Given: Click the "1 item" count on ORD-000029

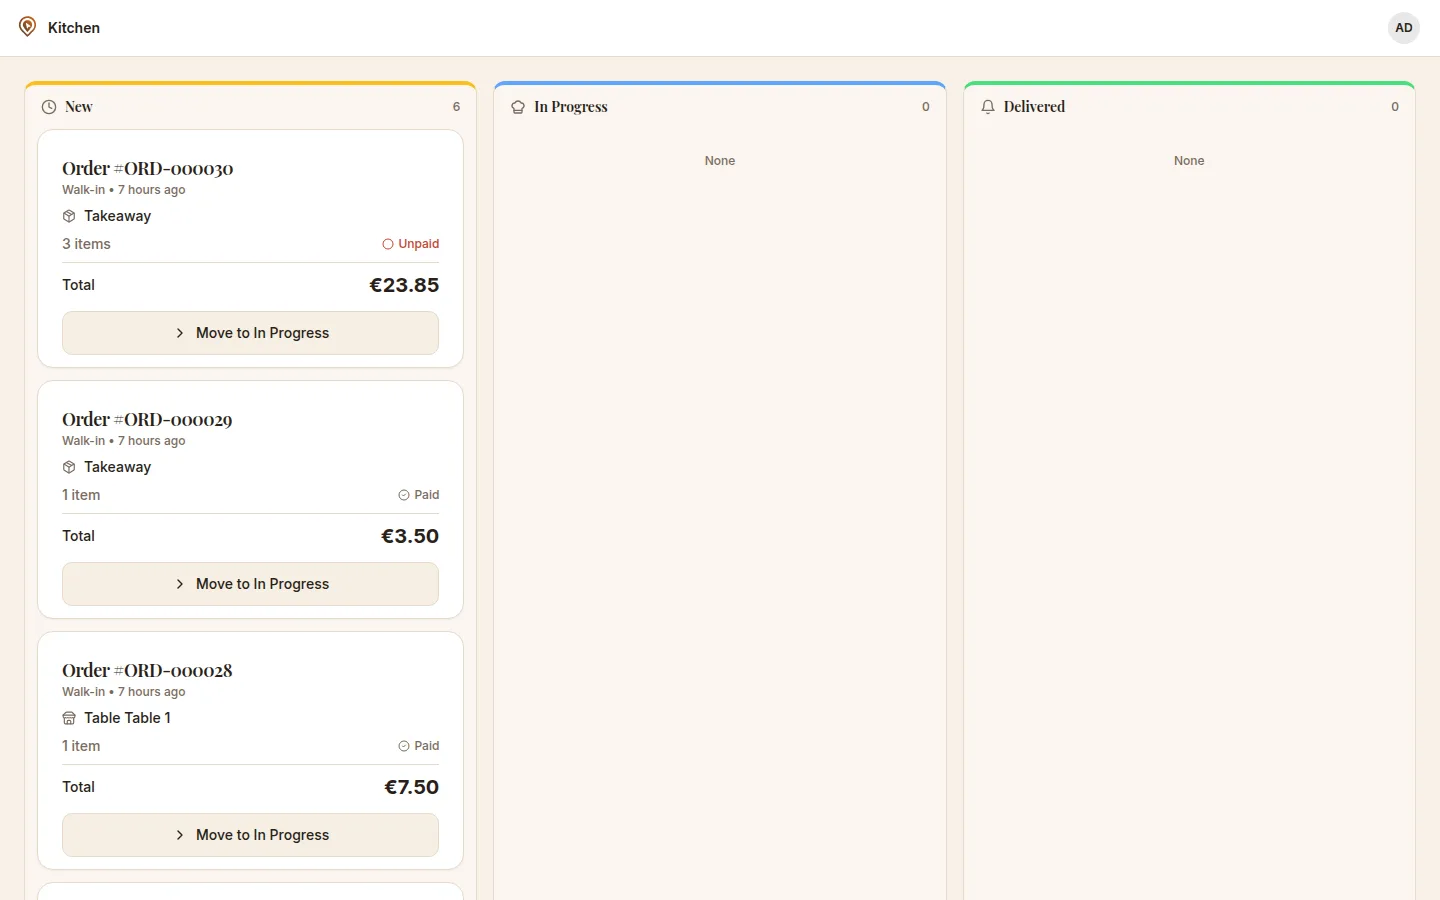Looking at the screenshot, I should [81, 495].
